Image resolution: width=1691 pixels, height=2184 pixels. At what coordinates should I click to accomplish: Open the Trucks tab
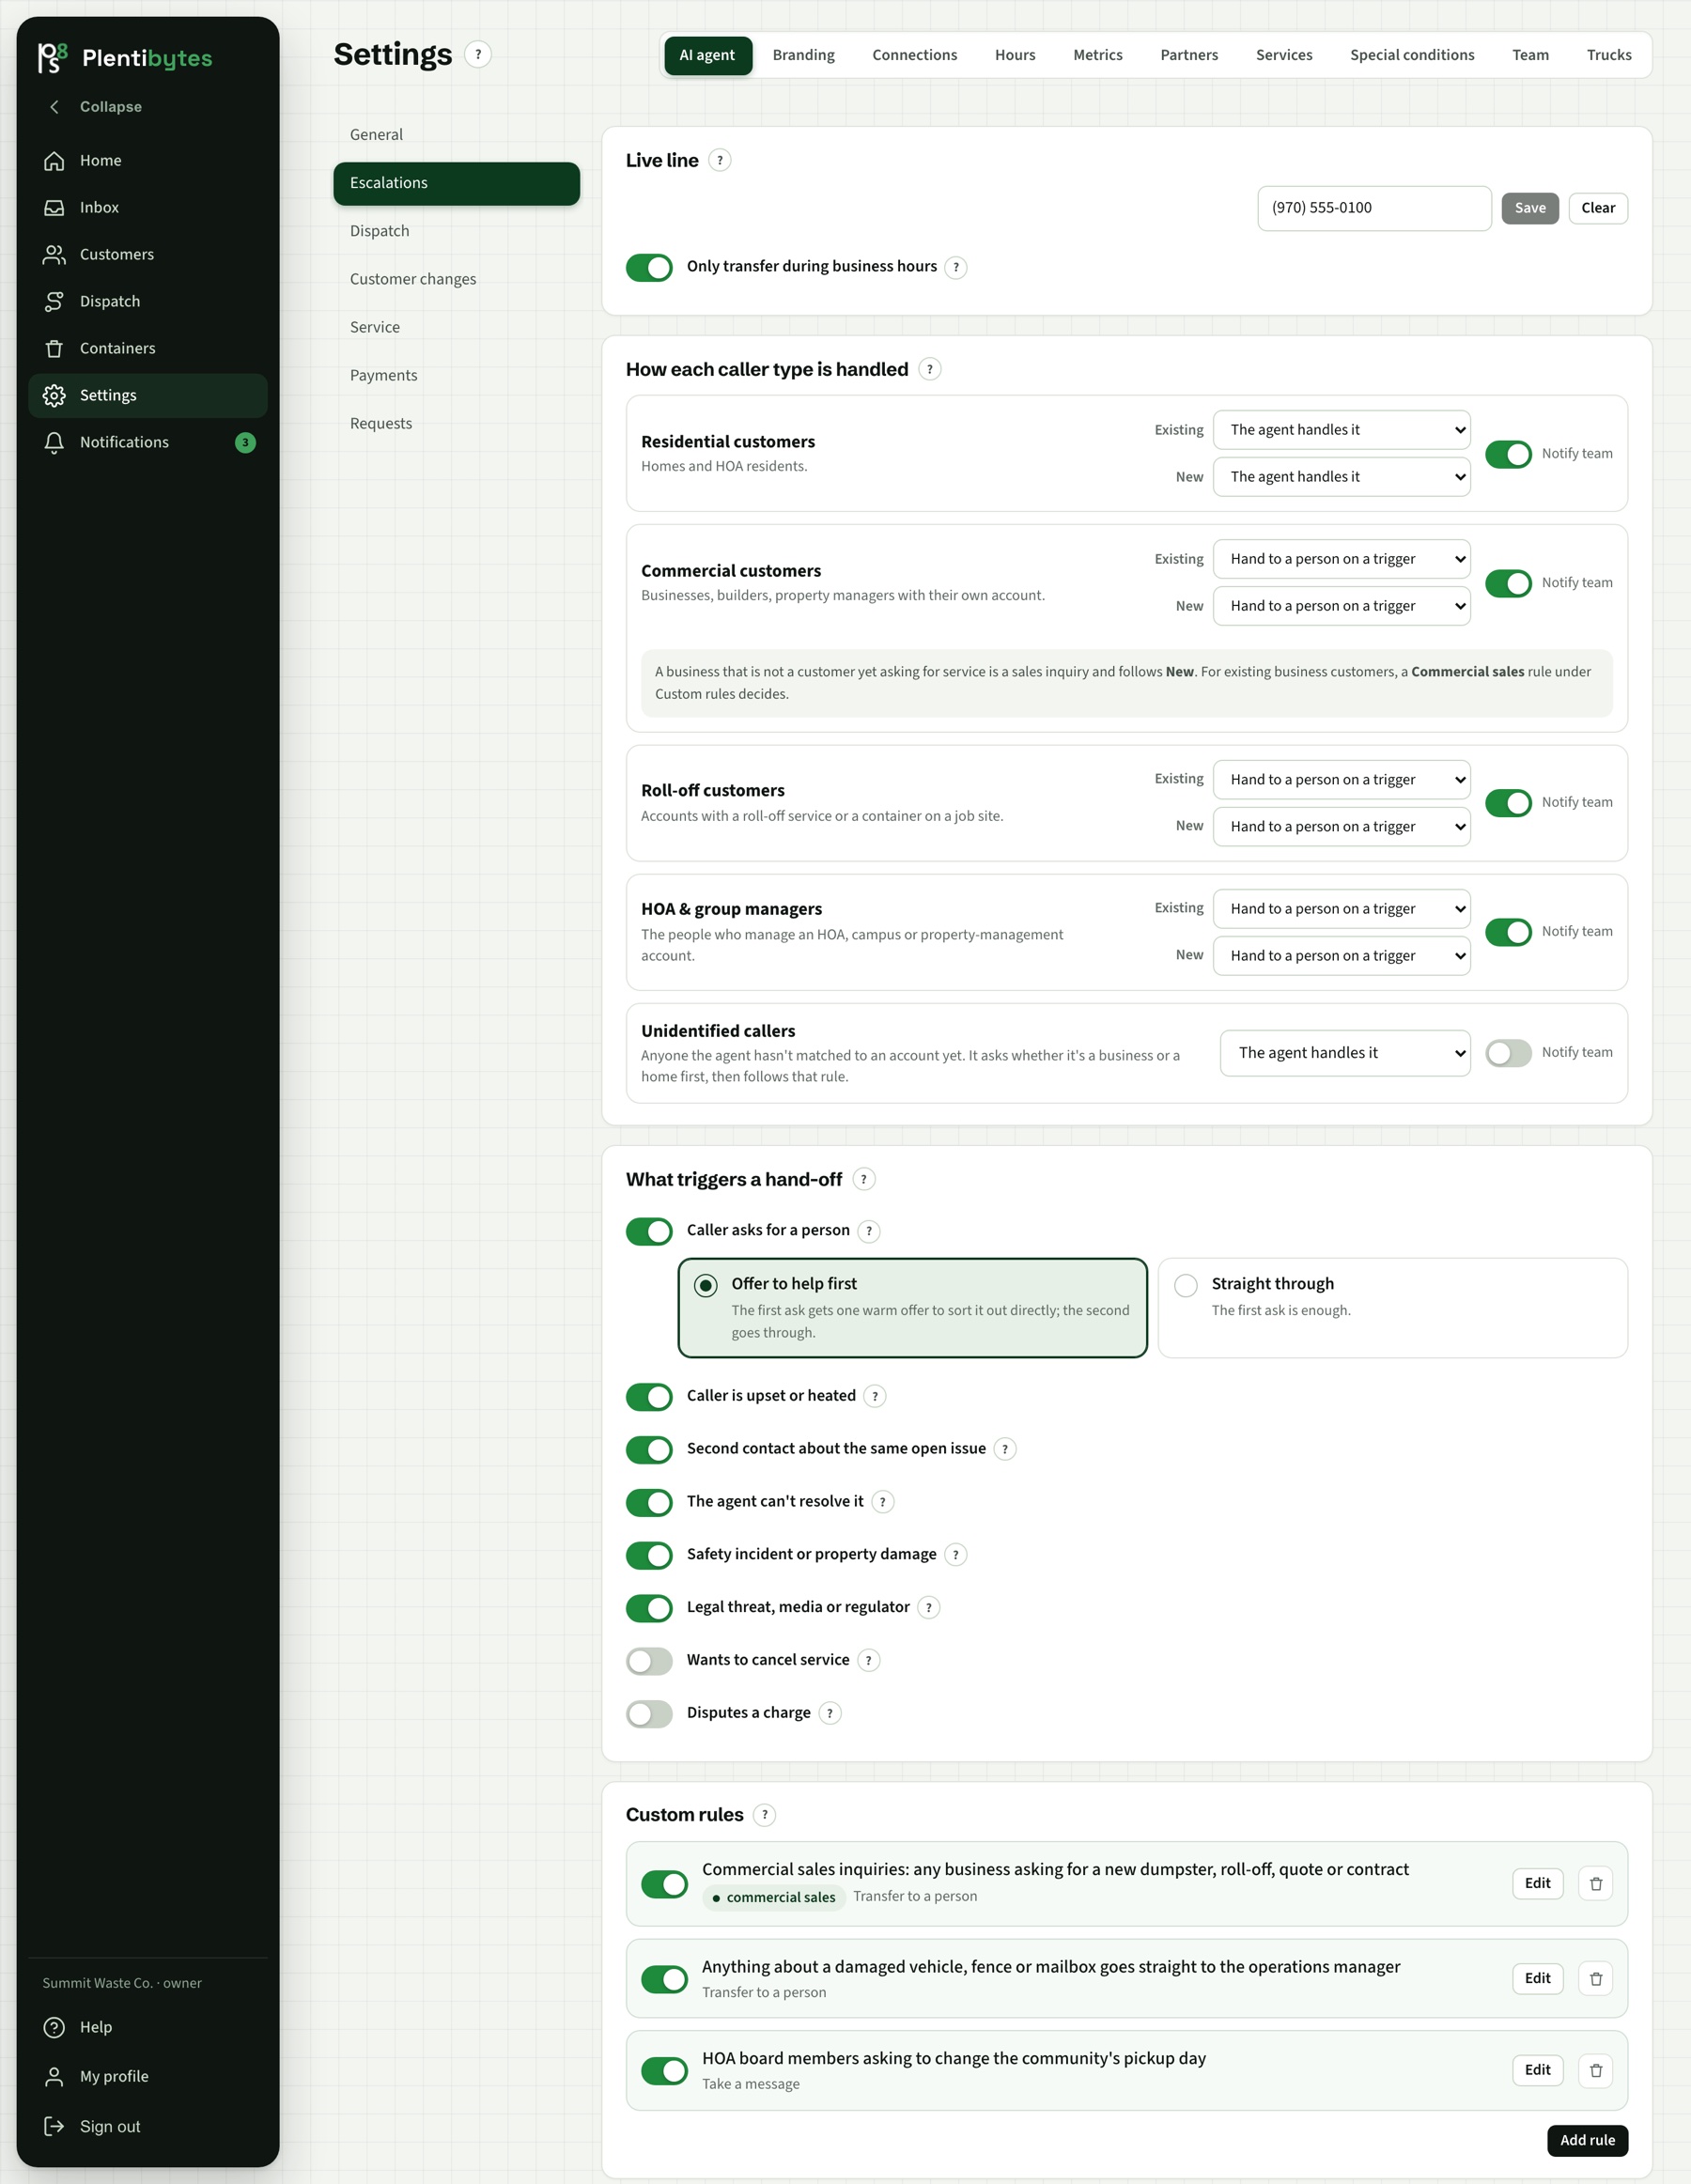(1608, 56)
